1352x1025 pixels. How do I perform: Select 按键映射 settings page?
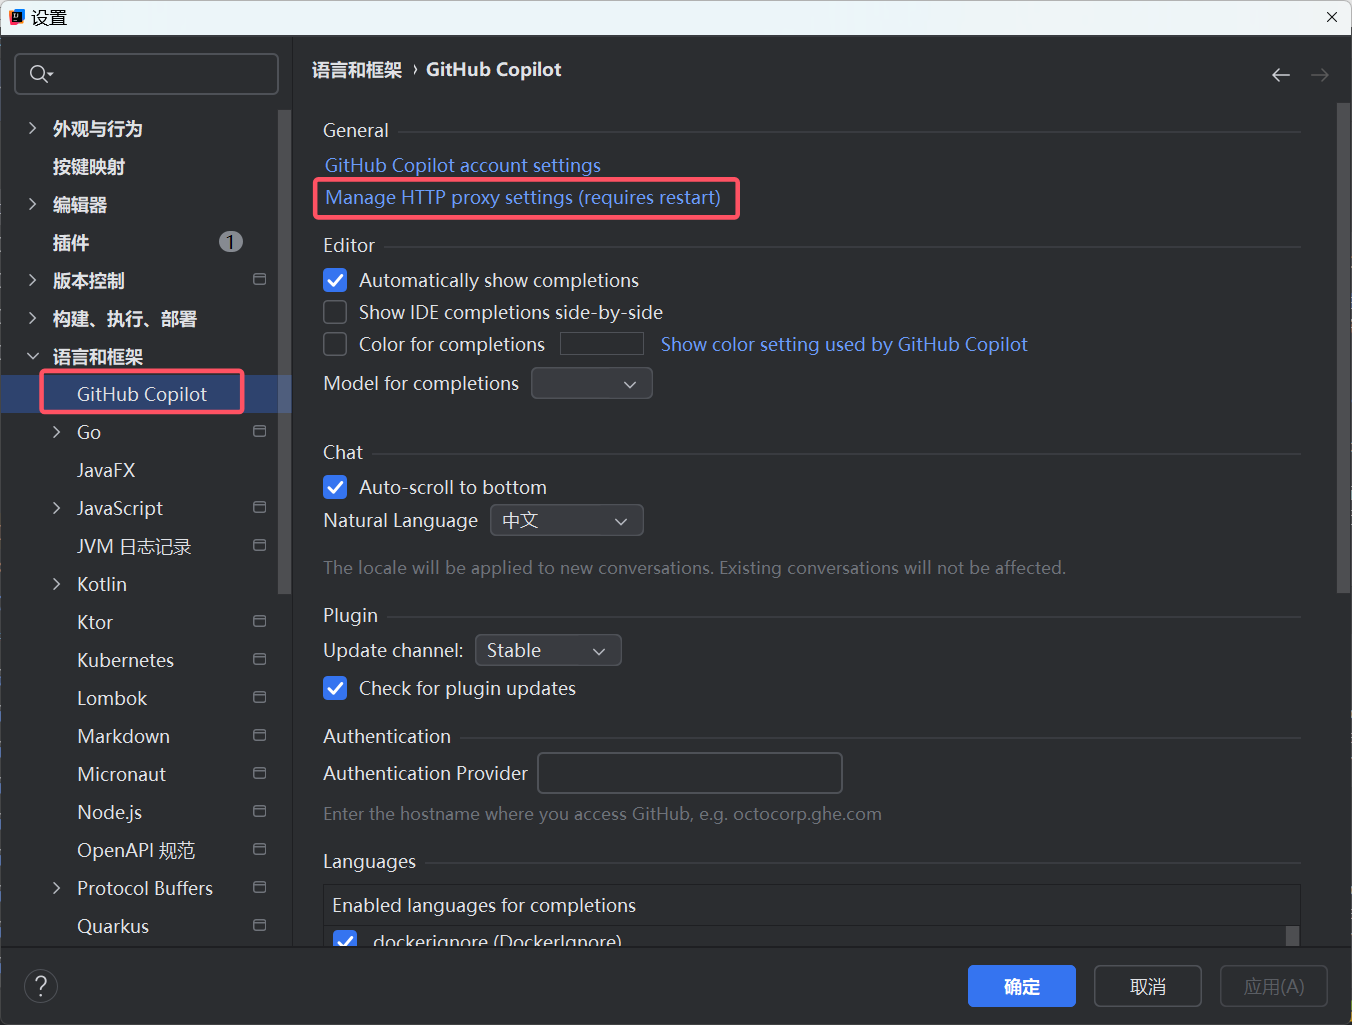pos(89,167)
